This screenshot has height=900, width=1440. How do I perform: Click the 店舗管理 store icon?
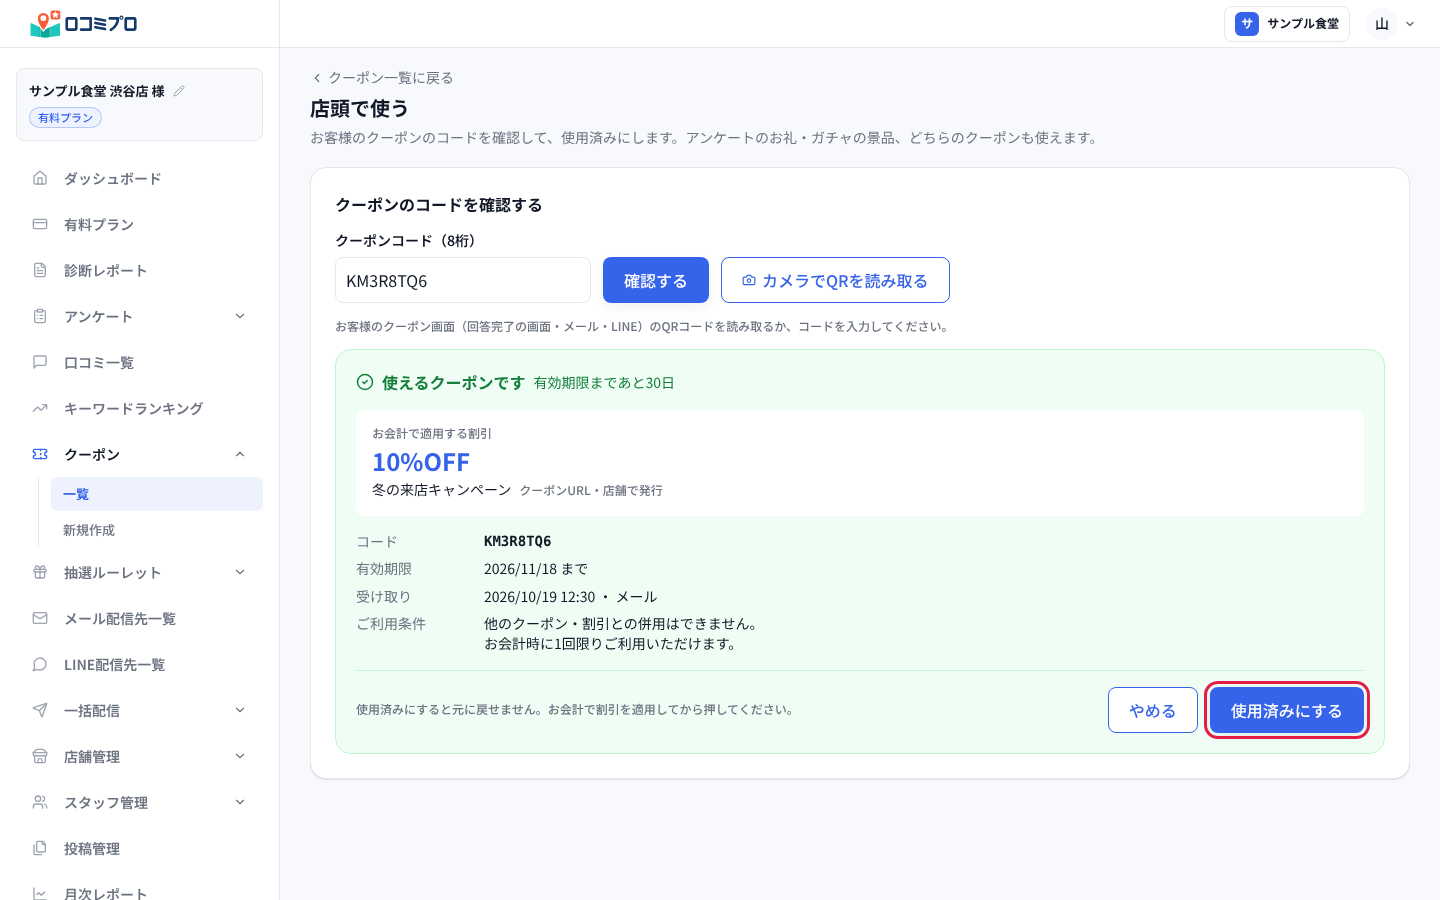pos(40,756)
